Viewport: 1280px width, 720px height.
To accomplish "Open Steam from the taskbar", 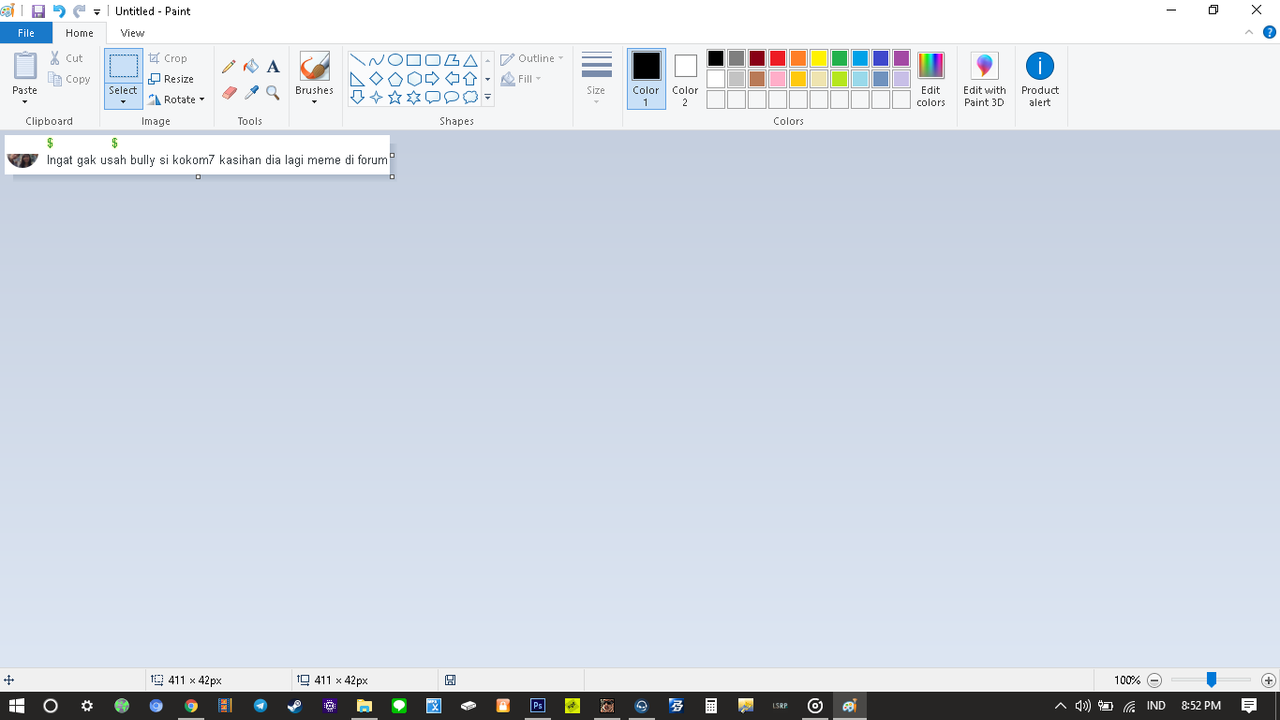I will coord(294,706).
